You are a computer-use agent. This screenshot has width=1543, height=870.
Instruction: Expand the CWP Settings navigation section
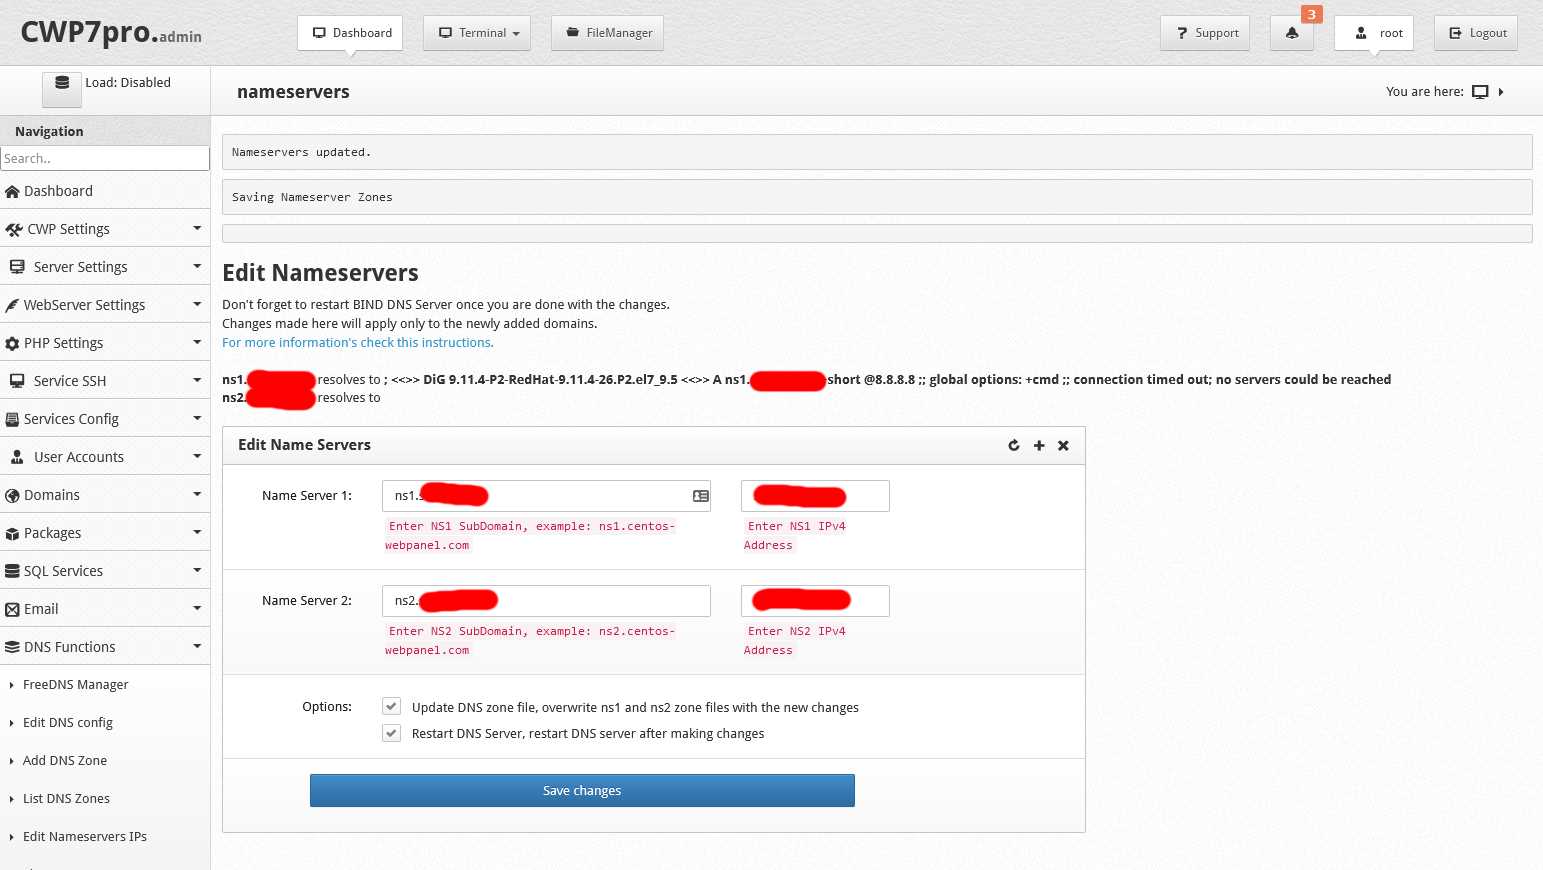105,229
